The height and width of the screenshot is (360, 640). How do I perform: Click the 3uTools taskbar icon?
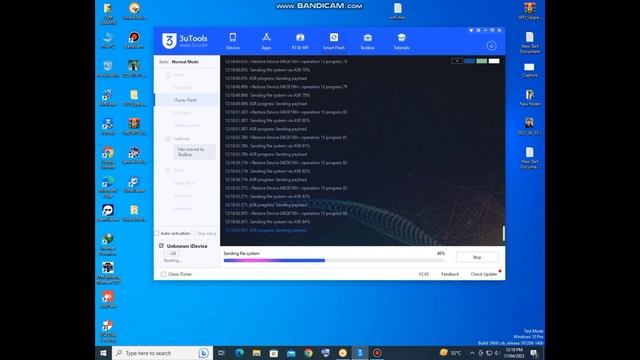360,353
